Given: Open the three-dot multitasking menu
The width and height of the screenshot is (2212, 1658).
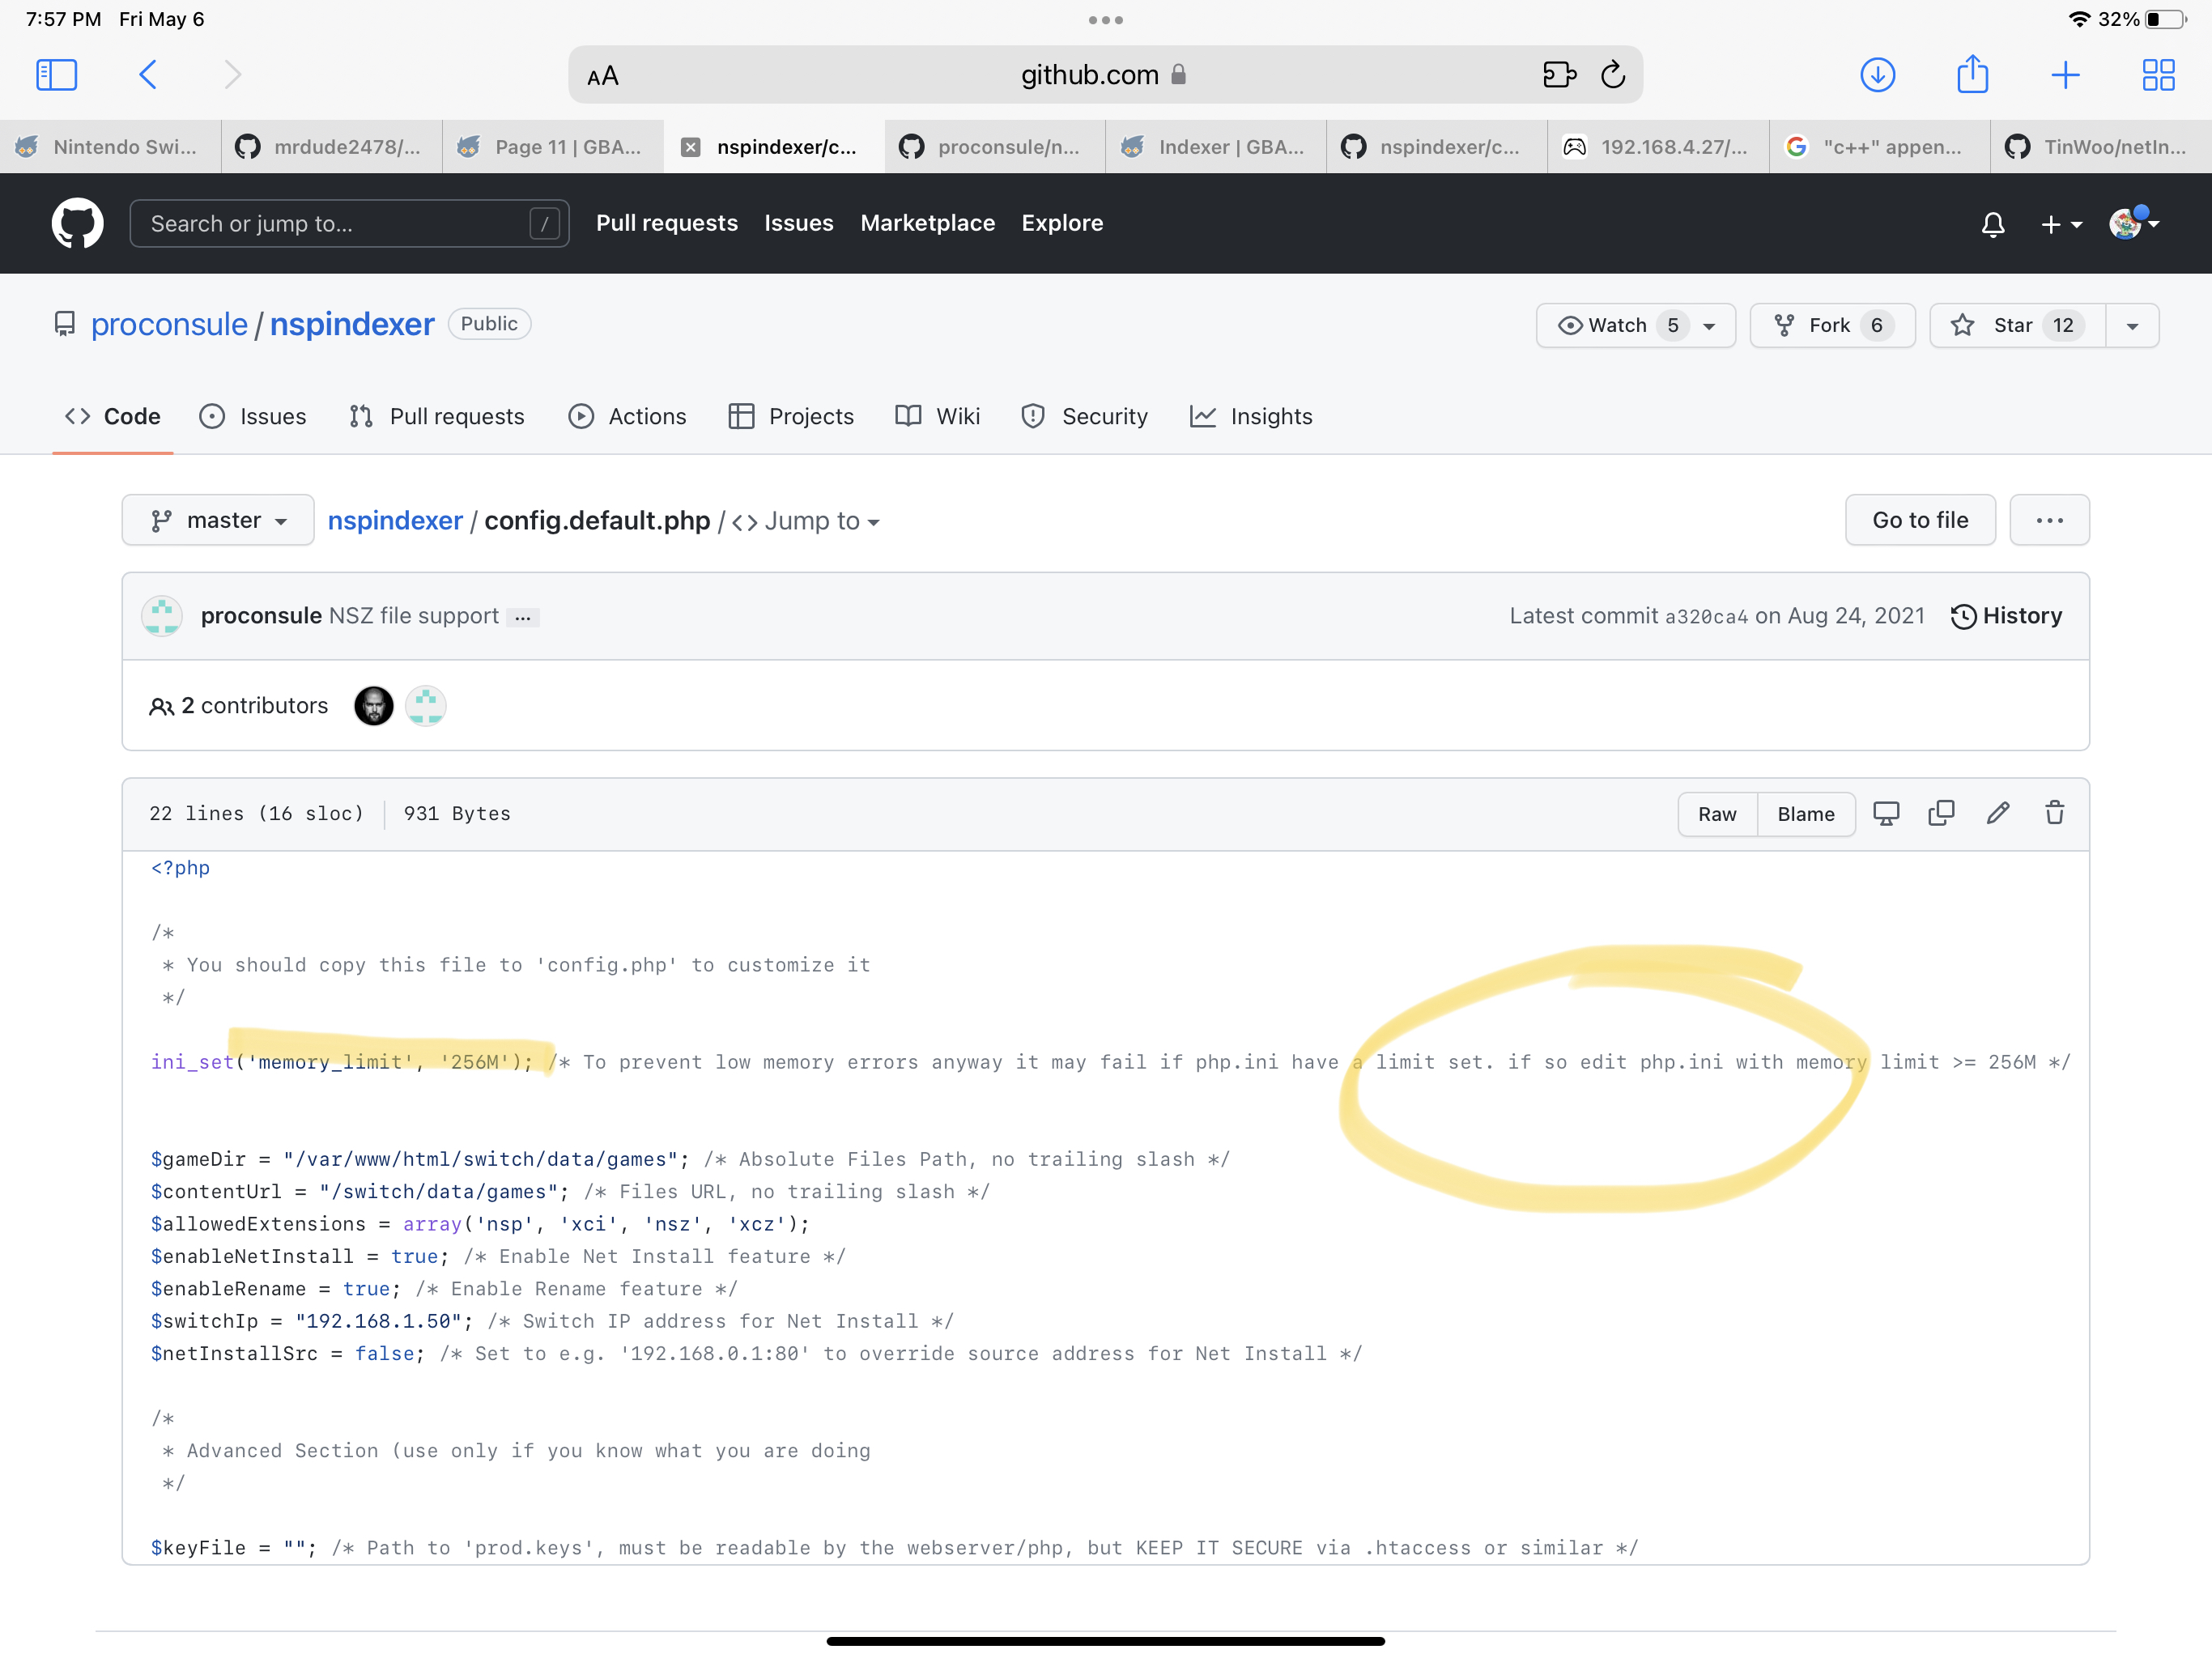Looking at the screenshot, I should click(x=1106, y=20).
